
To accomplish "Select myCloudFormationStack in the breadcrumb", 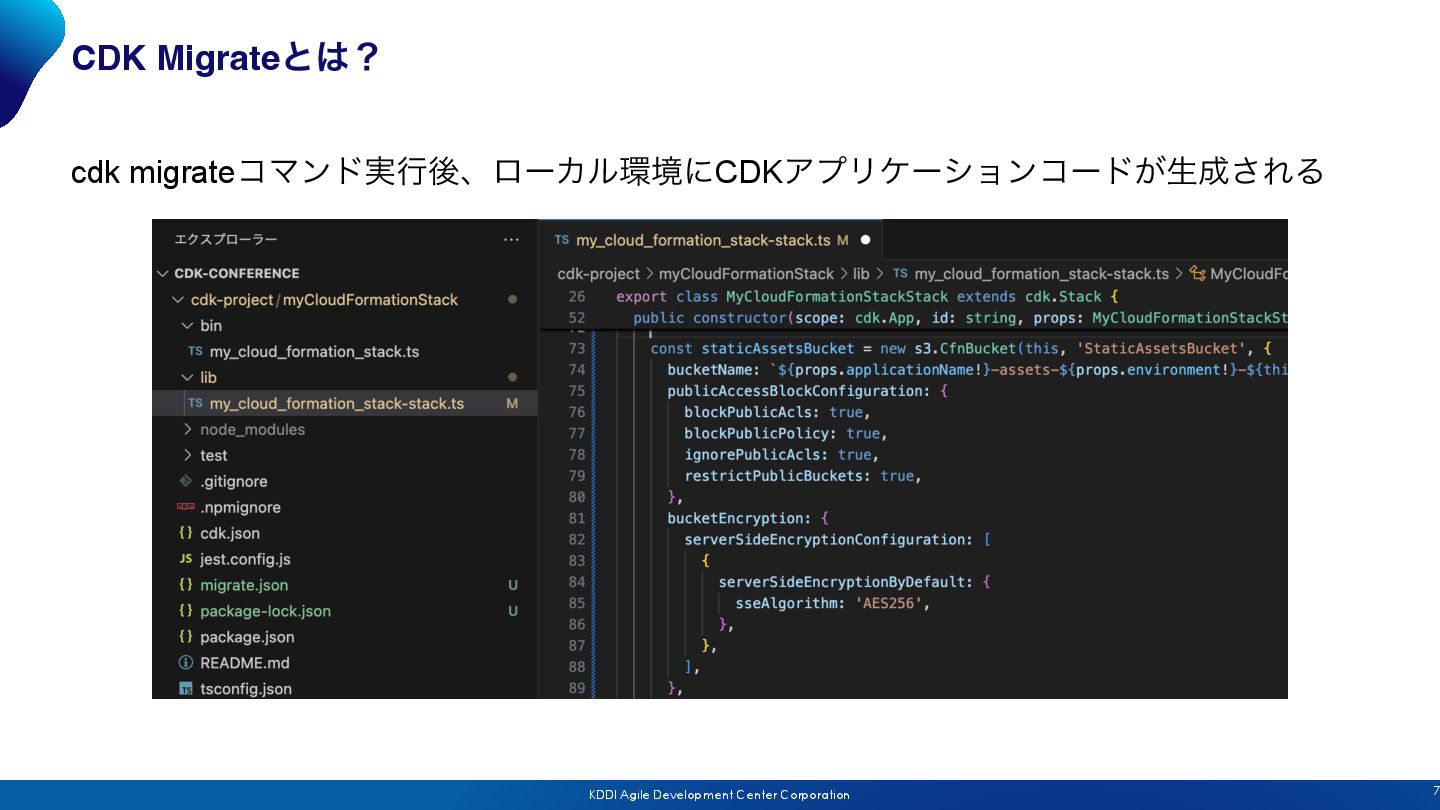I will pos(746,274).
